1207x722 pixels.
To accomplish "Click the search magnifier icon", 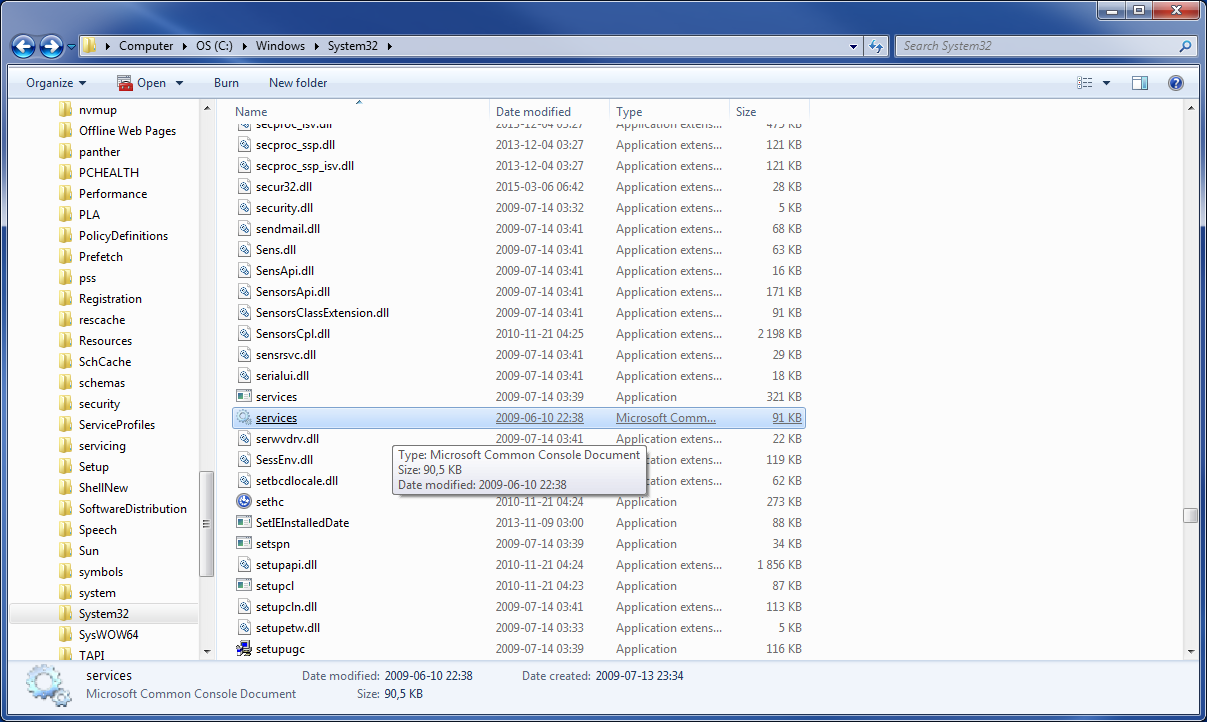I will point(1185,46).
